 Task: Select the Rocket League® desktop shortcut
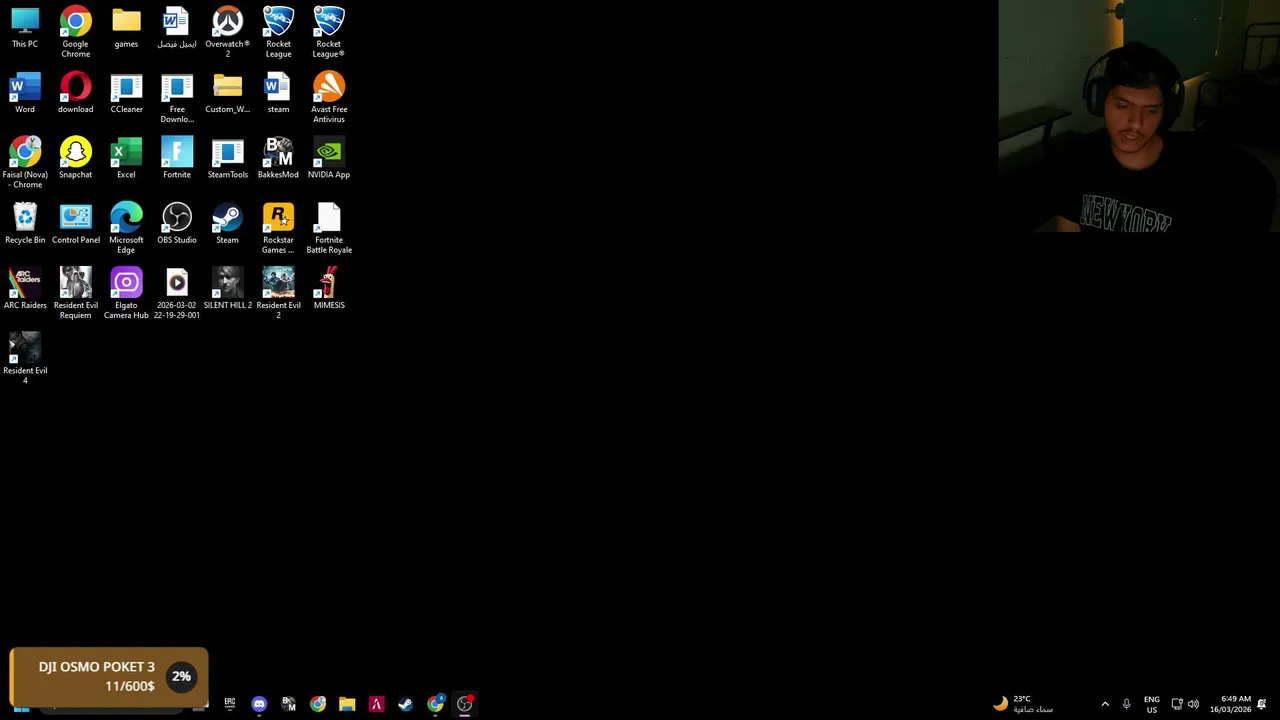pyautogui.click(x=329, y=32)
